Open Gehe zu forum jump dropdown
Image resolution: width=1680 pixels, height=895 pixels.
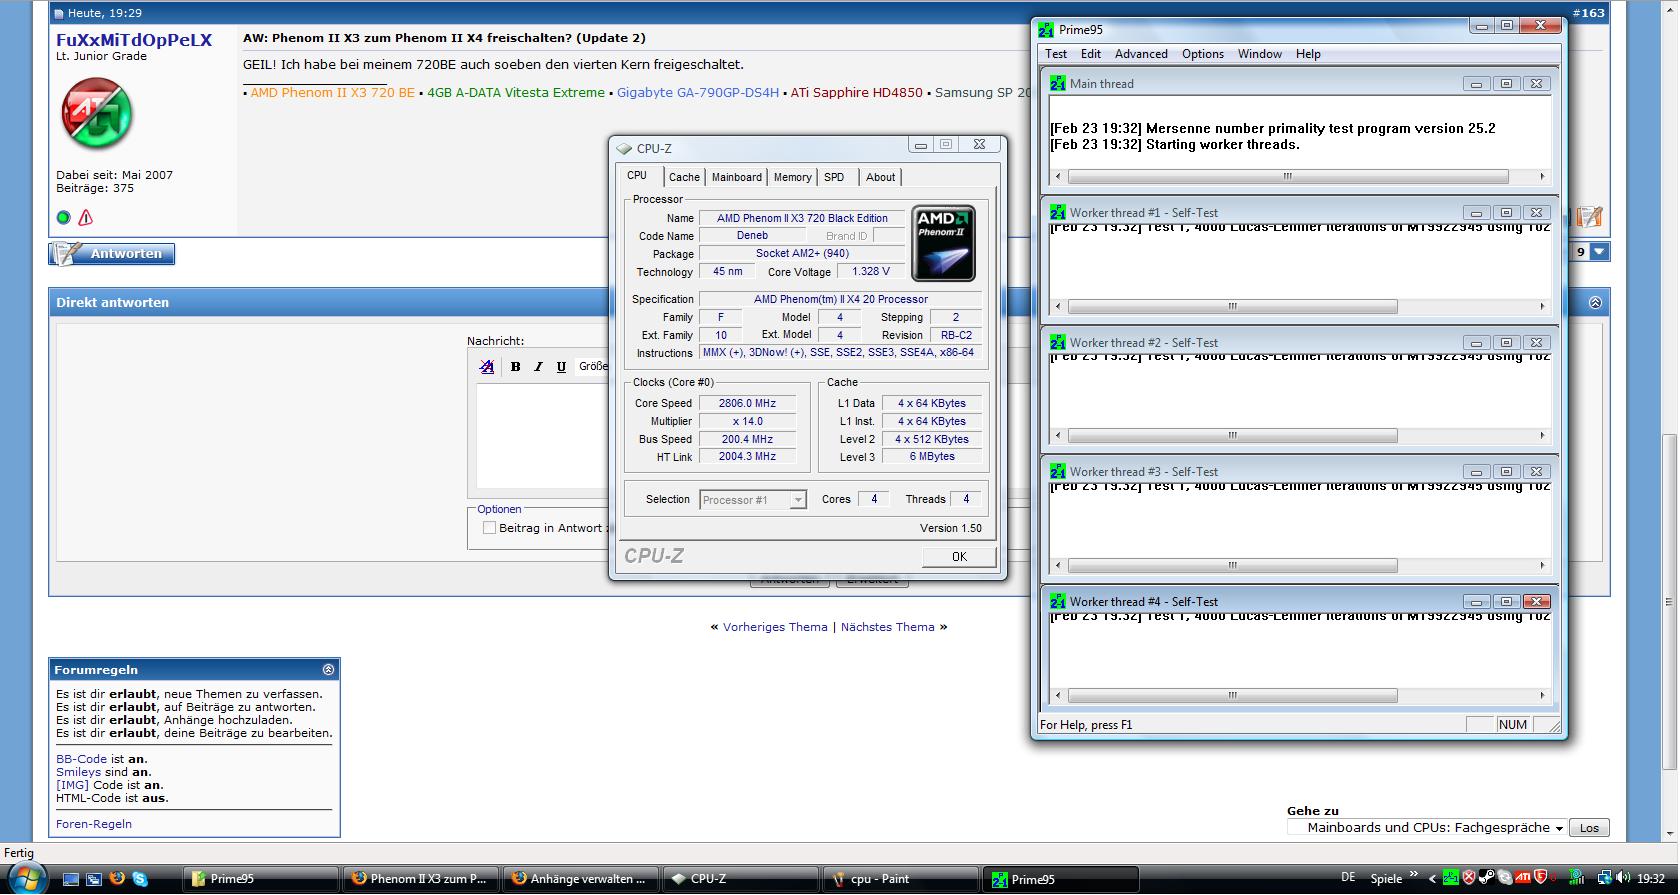click(x=1426, y=827)
